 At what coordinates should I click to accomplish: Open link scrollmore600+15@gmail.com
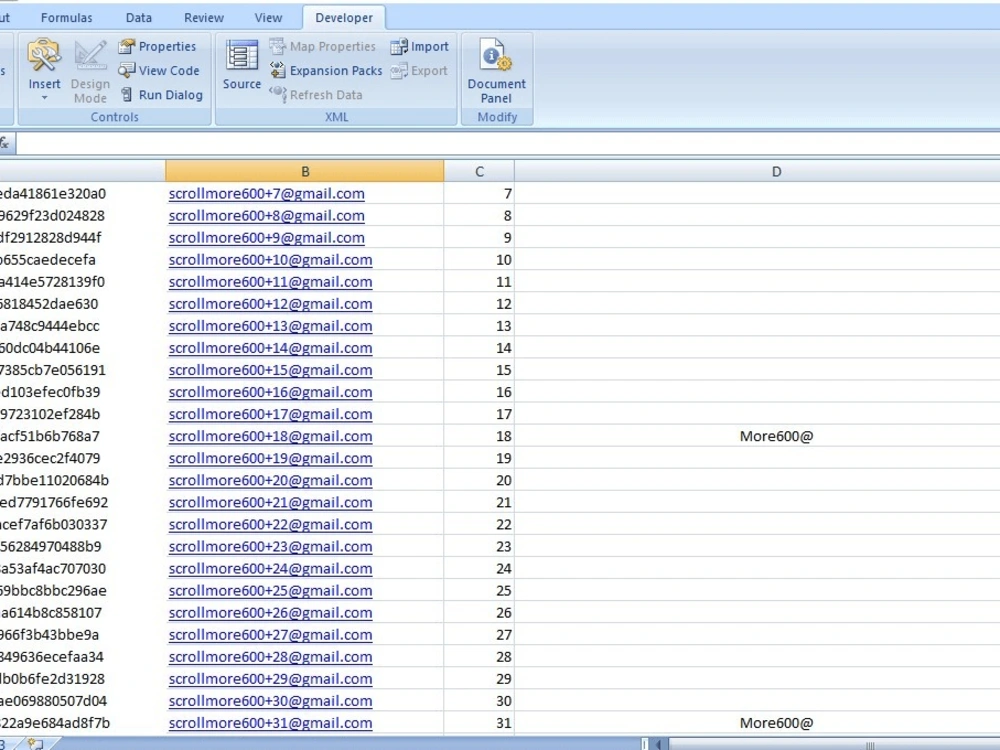(x=270, y=370)
